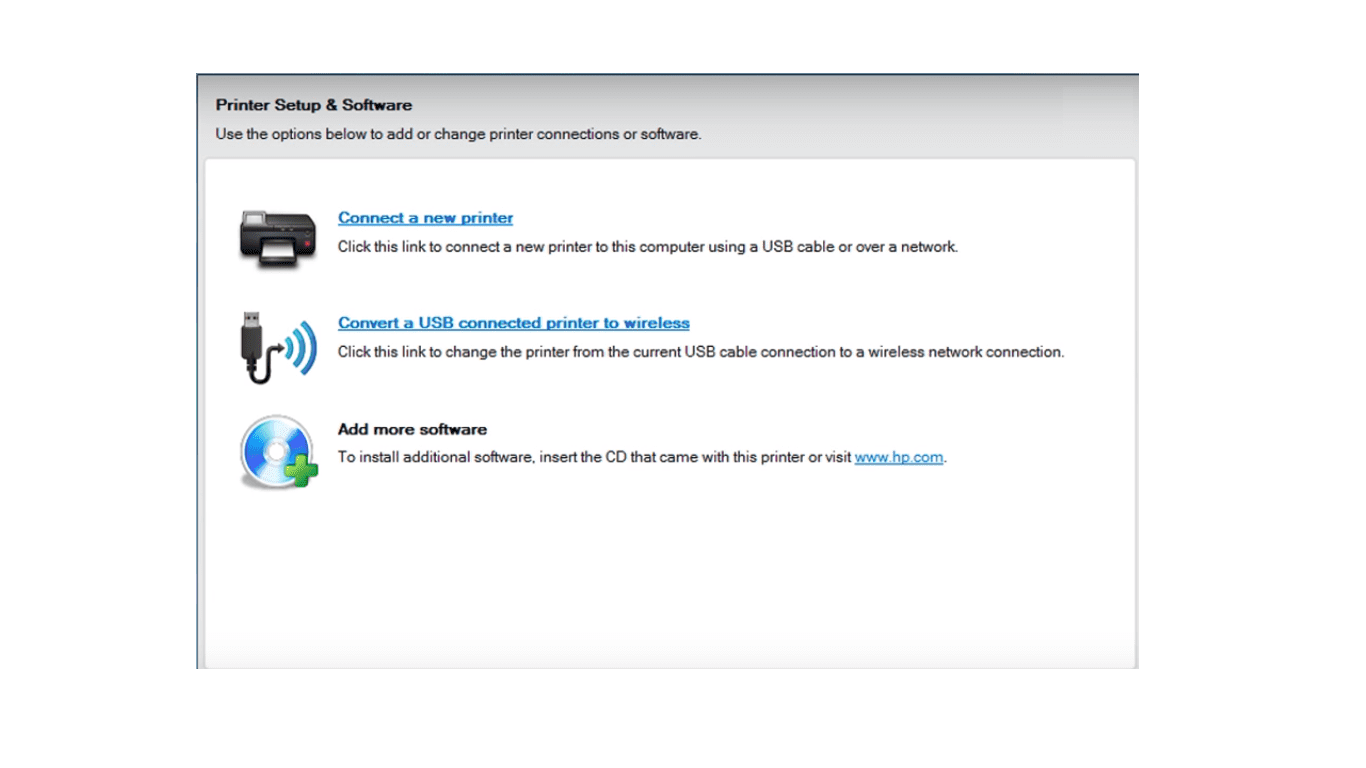Click the black printer icon
Screen dimensions: 1366x768
tap(278, 237)
